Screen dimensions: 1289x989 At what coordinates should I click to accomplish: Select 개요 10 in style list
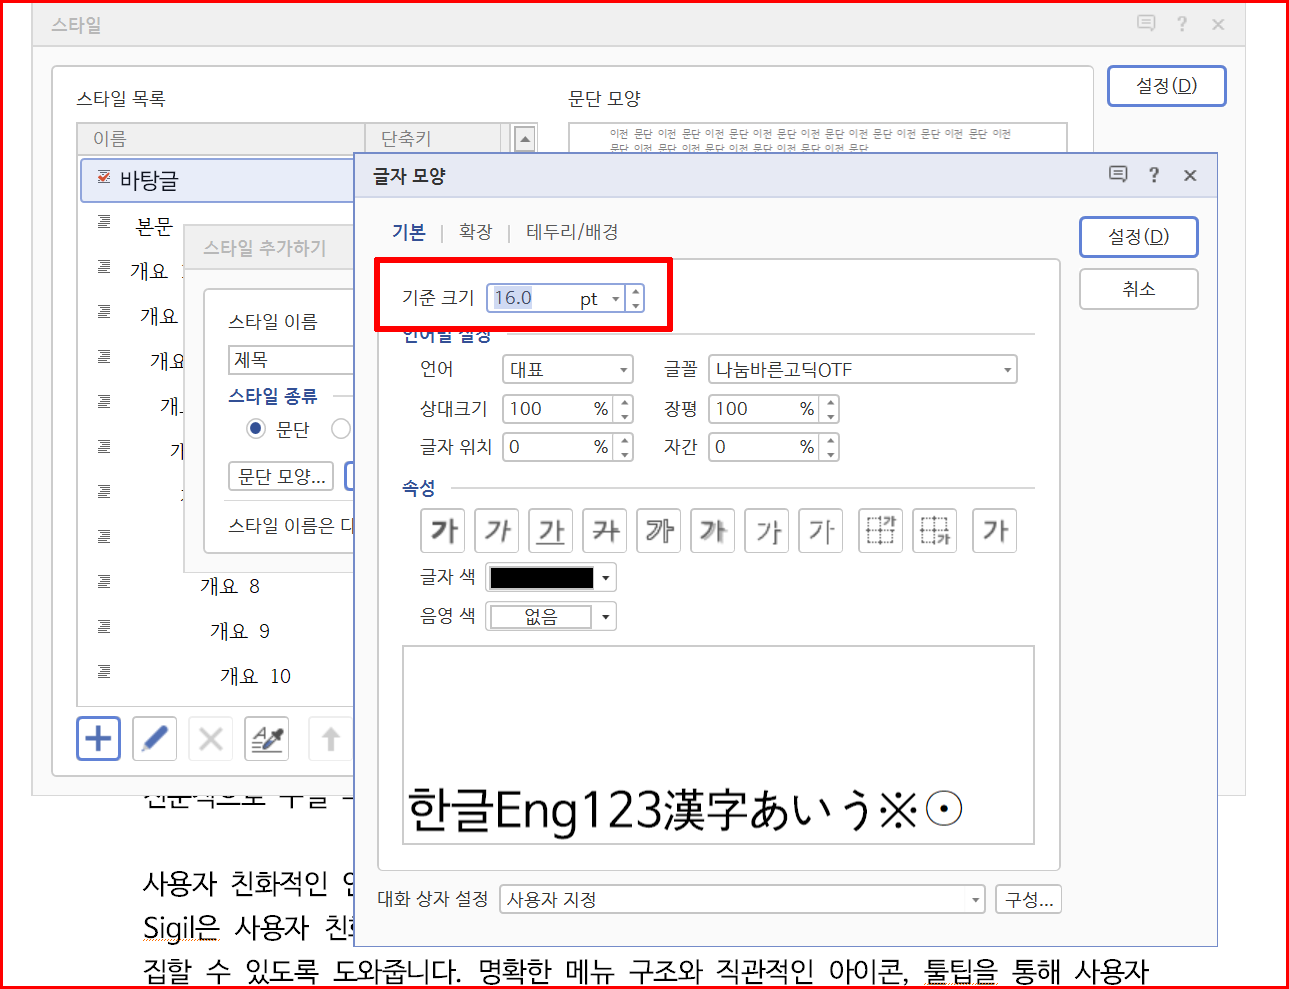tap(255, 676)
